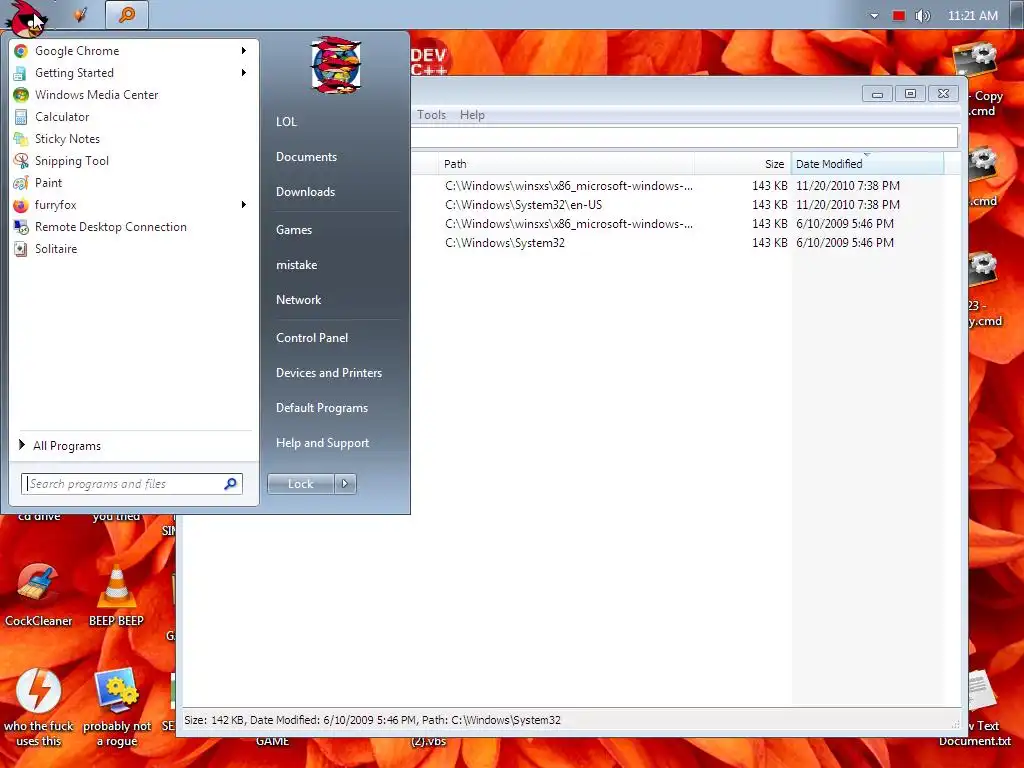Click the red flag tray icon

click(899, 16)
